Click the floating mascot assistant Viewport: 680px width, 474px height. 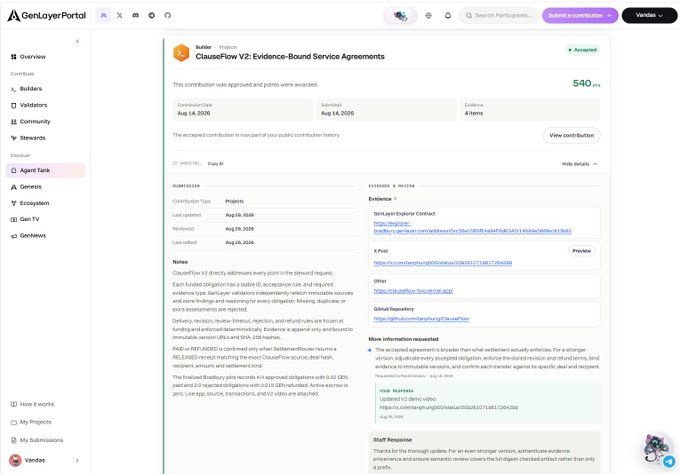point(655,448)
